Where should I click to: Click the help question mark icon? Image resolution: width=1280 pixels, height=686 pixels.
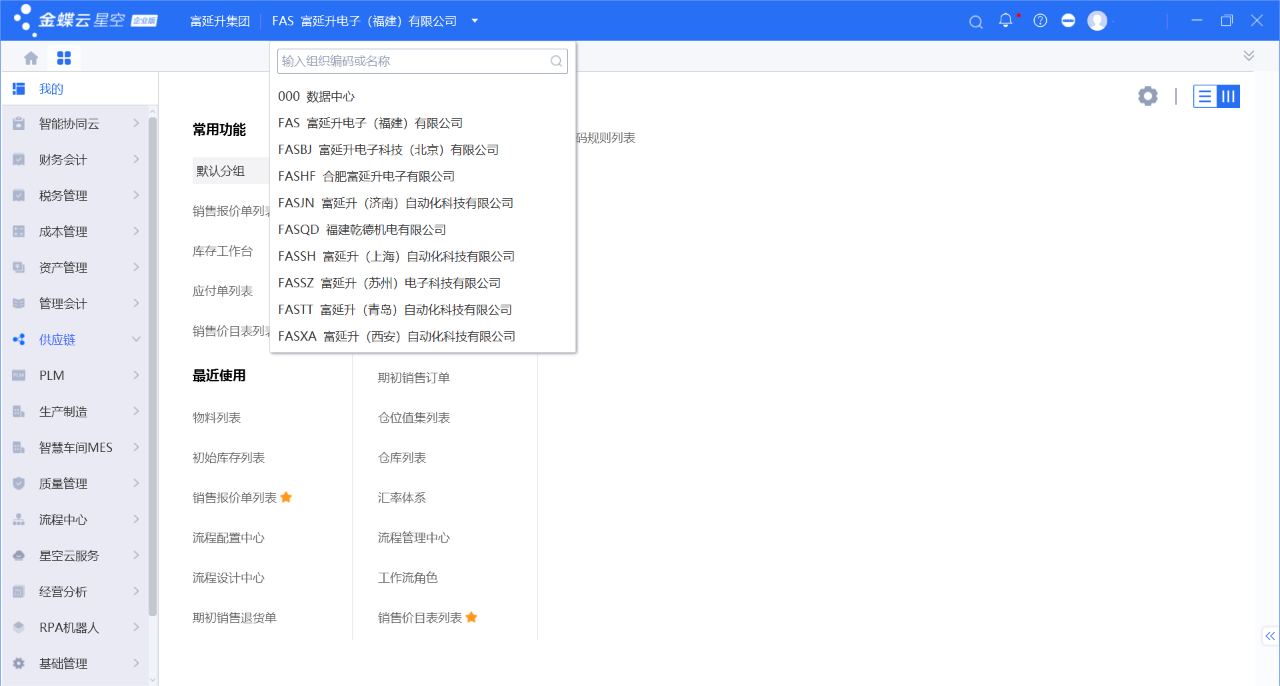(x=1040, y=21)
